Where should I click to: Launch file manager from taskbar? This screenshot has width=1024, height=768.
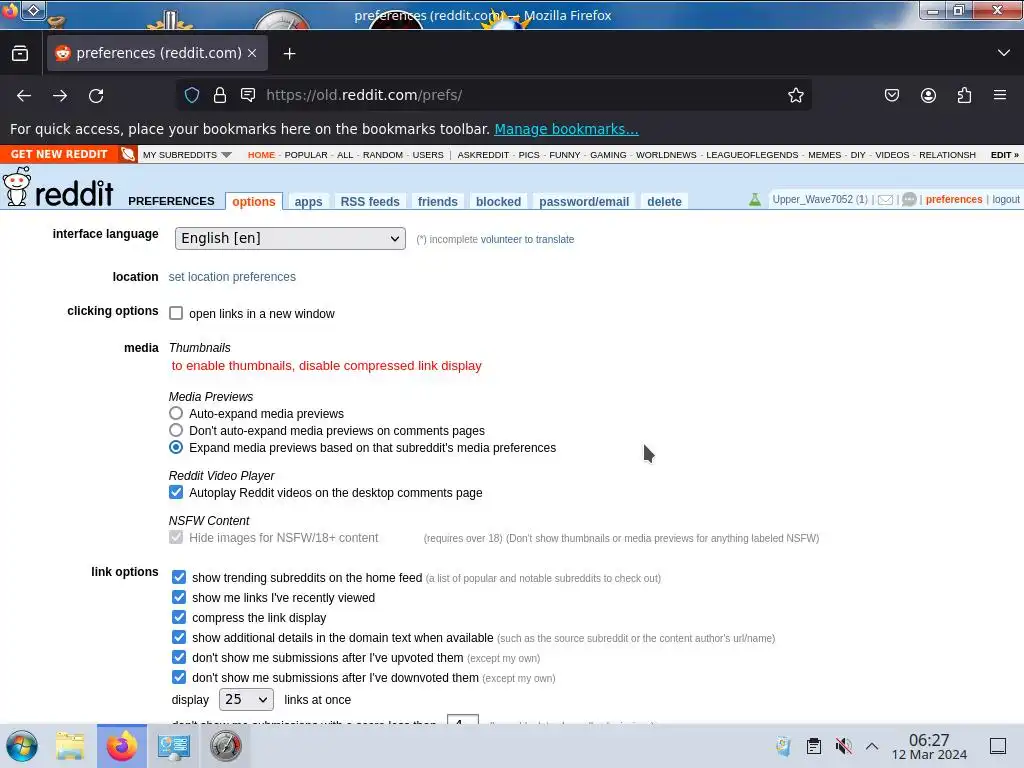(70, 746)
